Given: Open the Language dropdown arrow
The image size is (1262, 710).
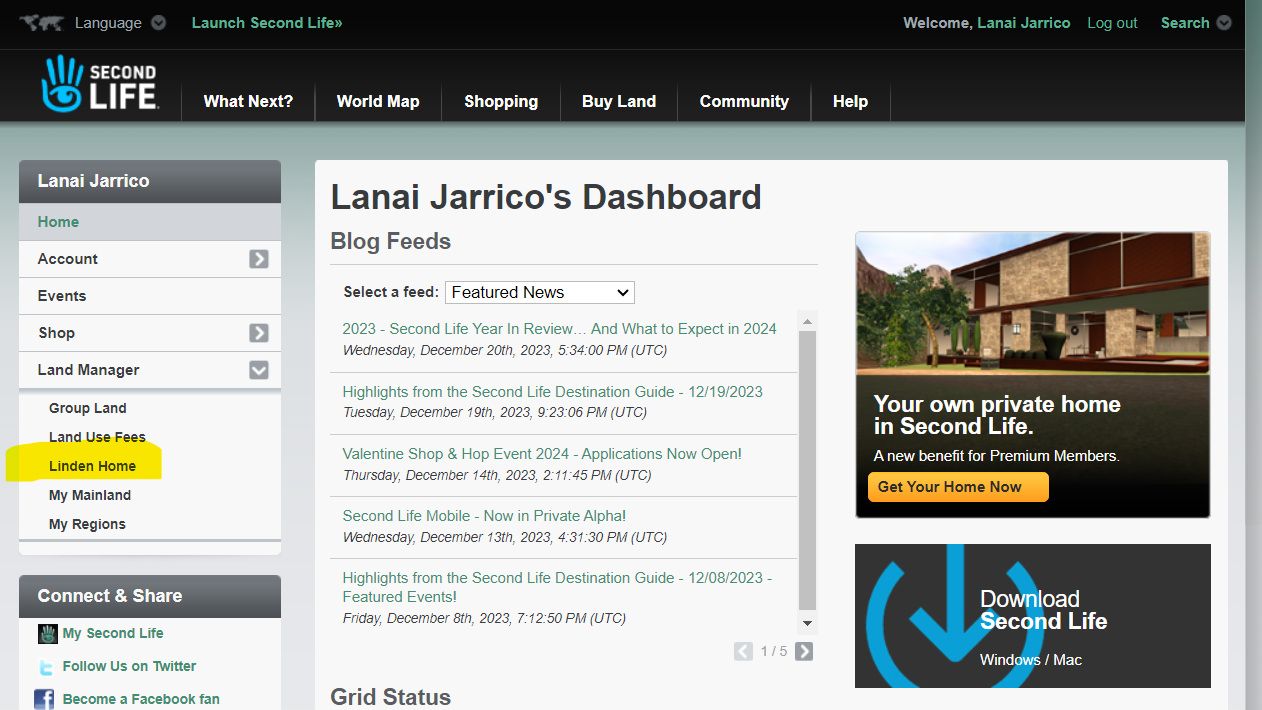Looking at the screenshot, I should tap(158, 23).
